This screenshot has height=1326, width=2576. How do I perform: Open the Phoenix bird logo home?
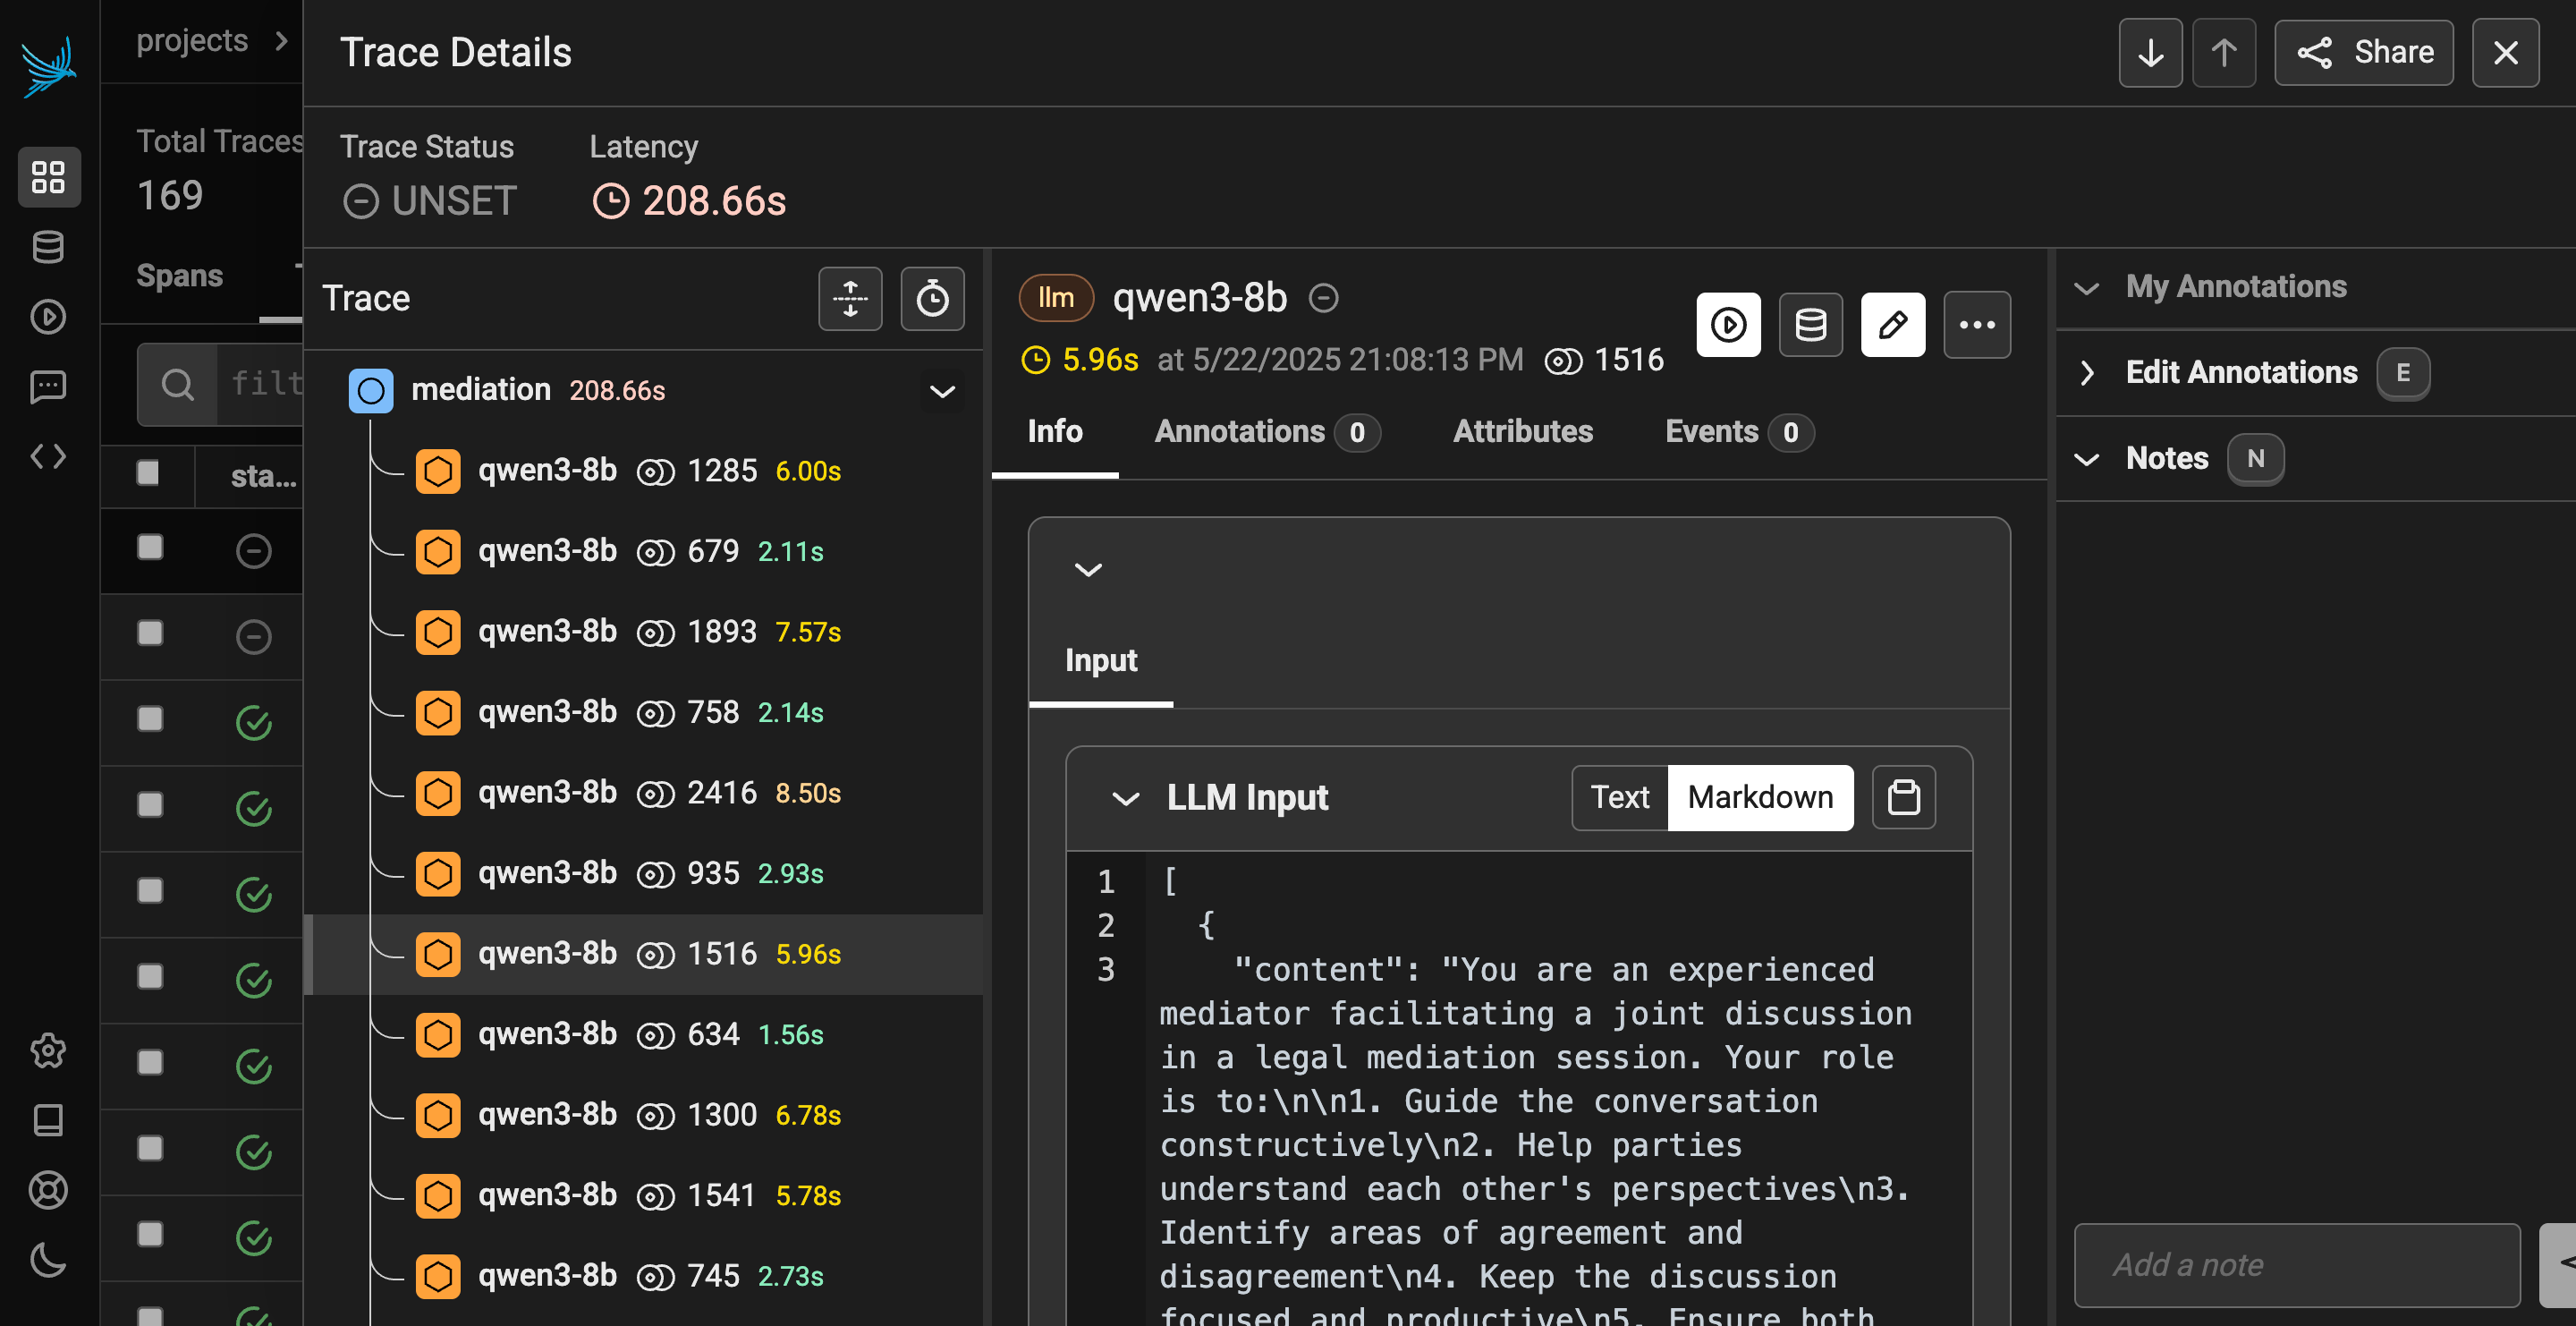48,66
